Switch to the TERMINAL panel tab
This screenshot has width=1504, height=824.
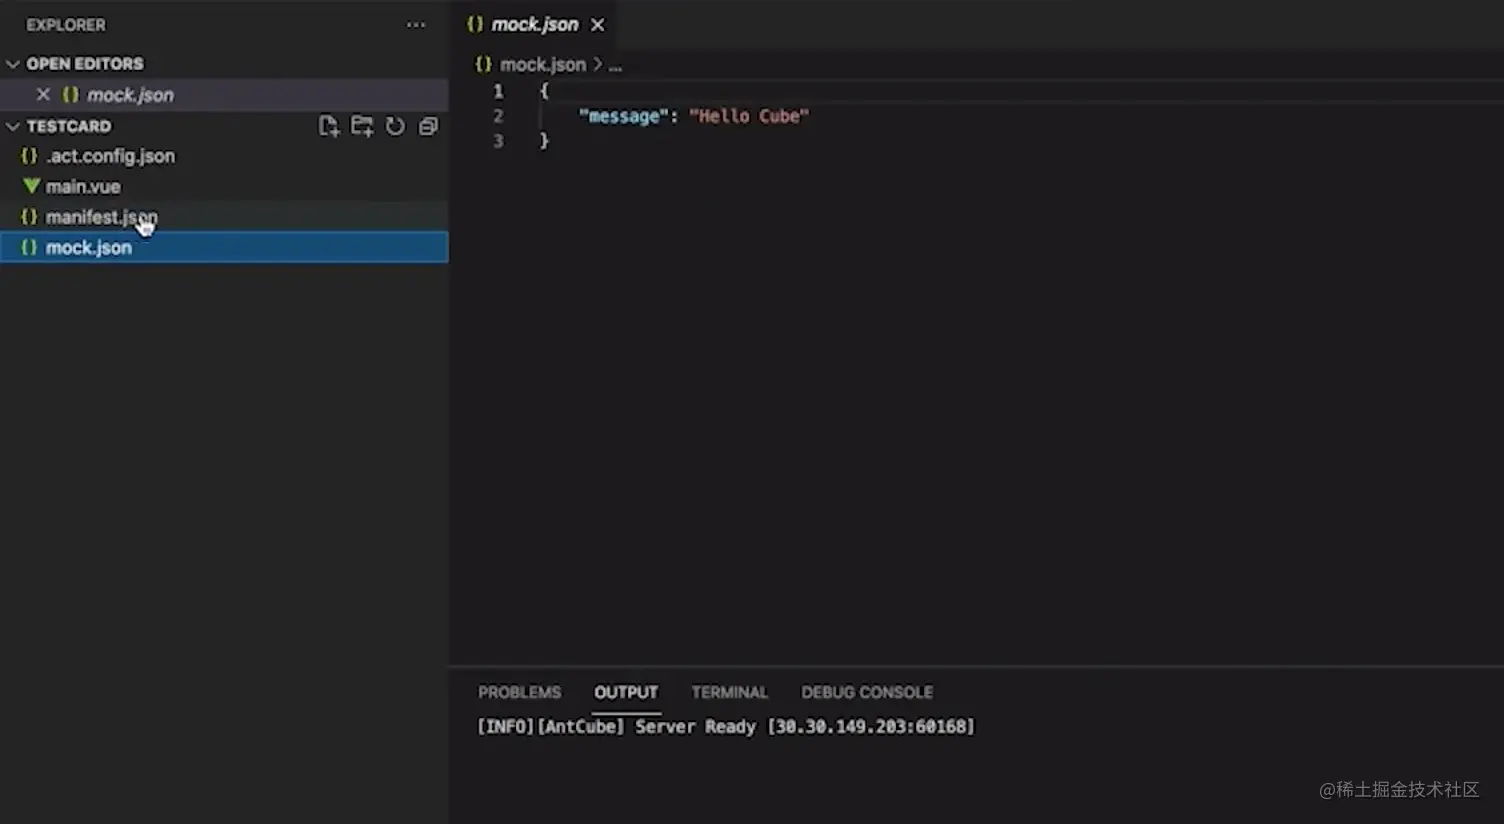tap(730, 692)
